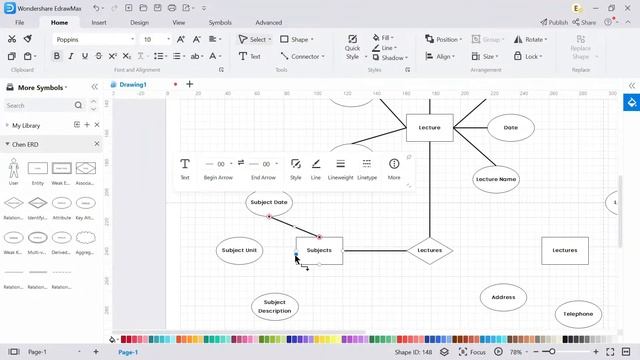Click the Share button
The height and width of the screenshot is (360, 640).
(584, 22)
